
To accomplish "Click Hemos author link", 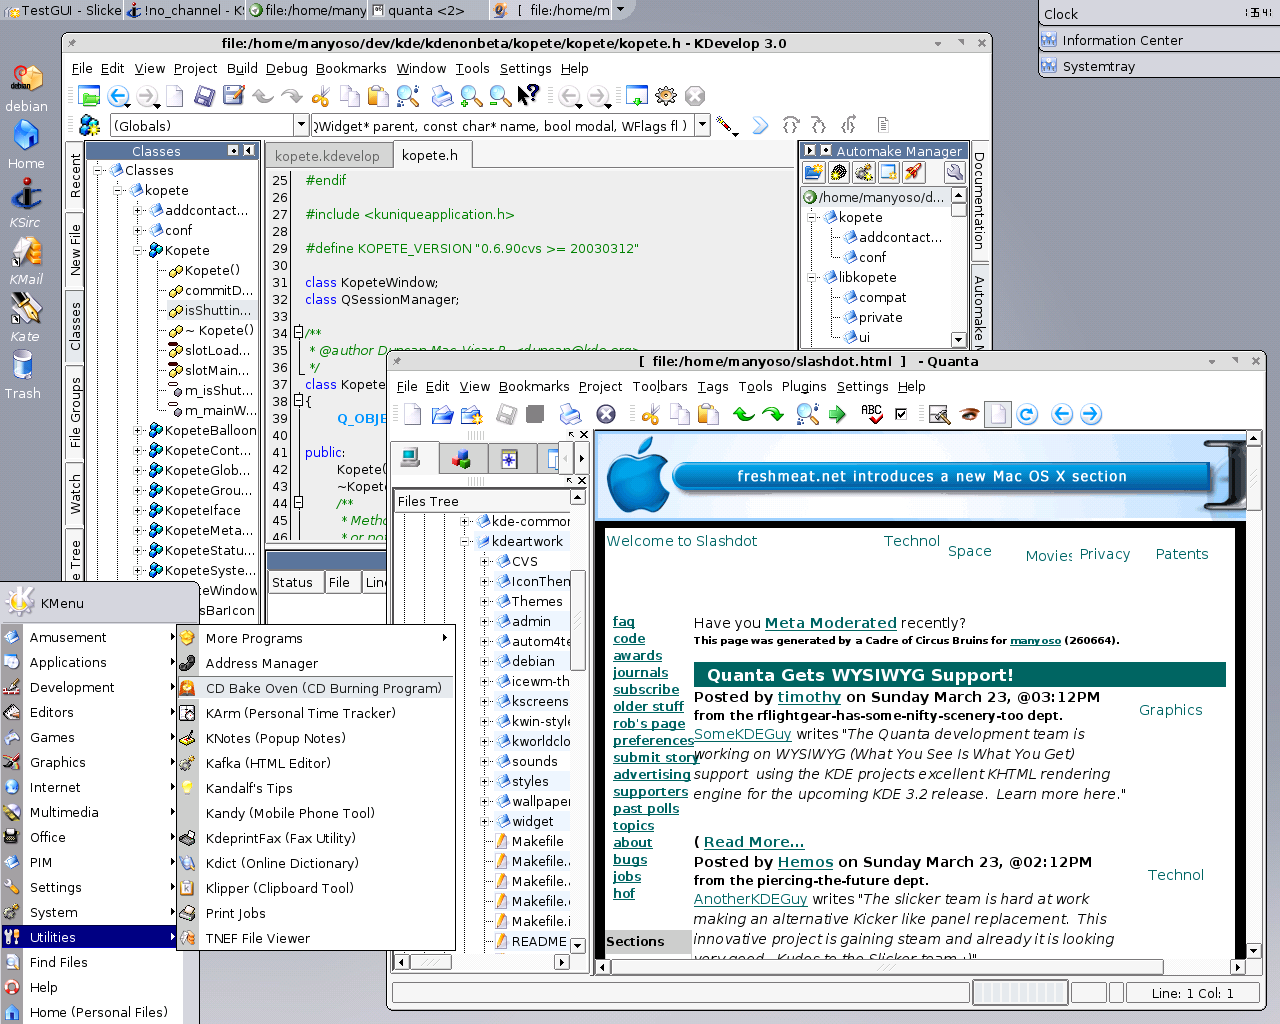I will click(805, 862).
